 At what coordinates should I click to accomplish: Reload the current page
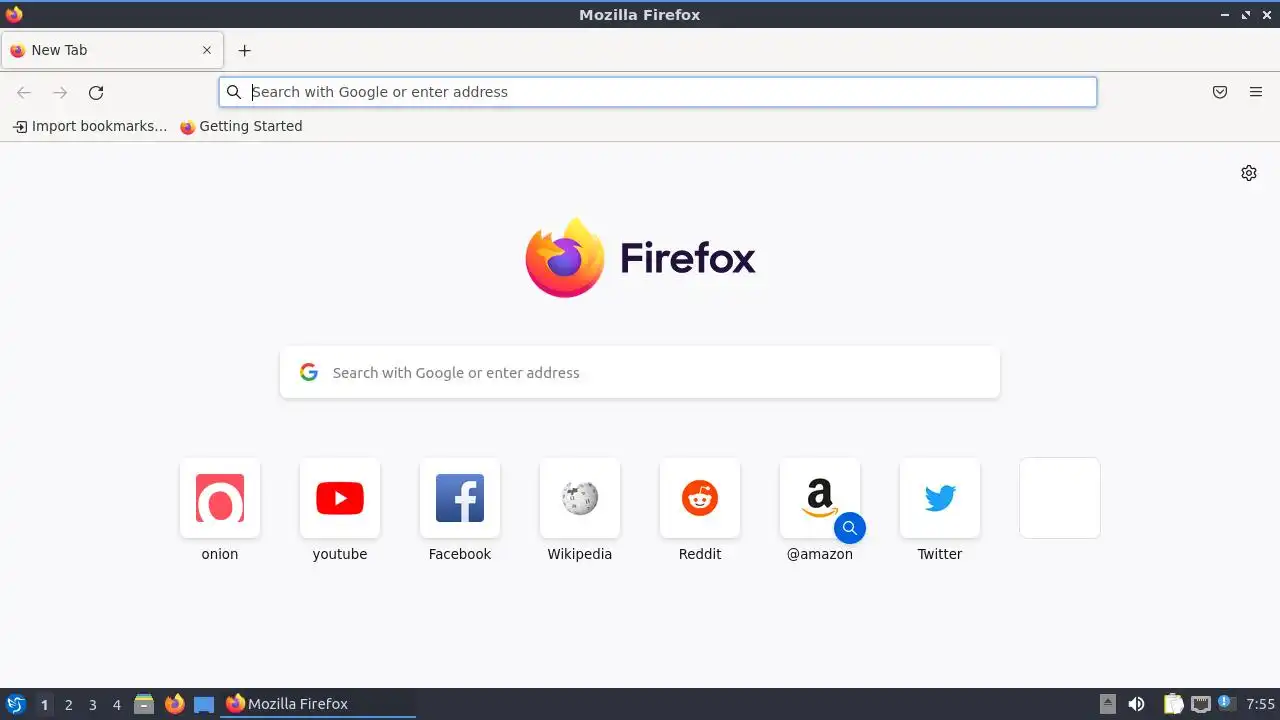coord(96,92)
